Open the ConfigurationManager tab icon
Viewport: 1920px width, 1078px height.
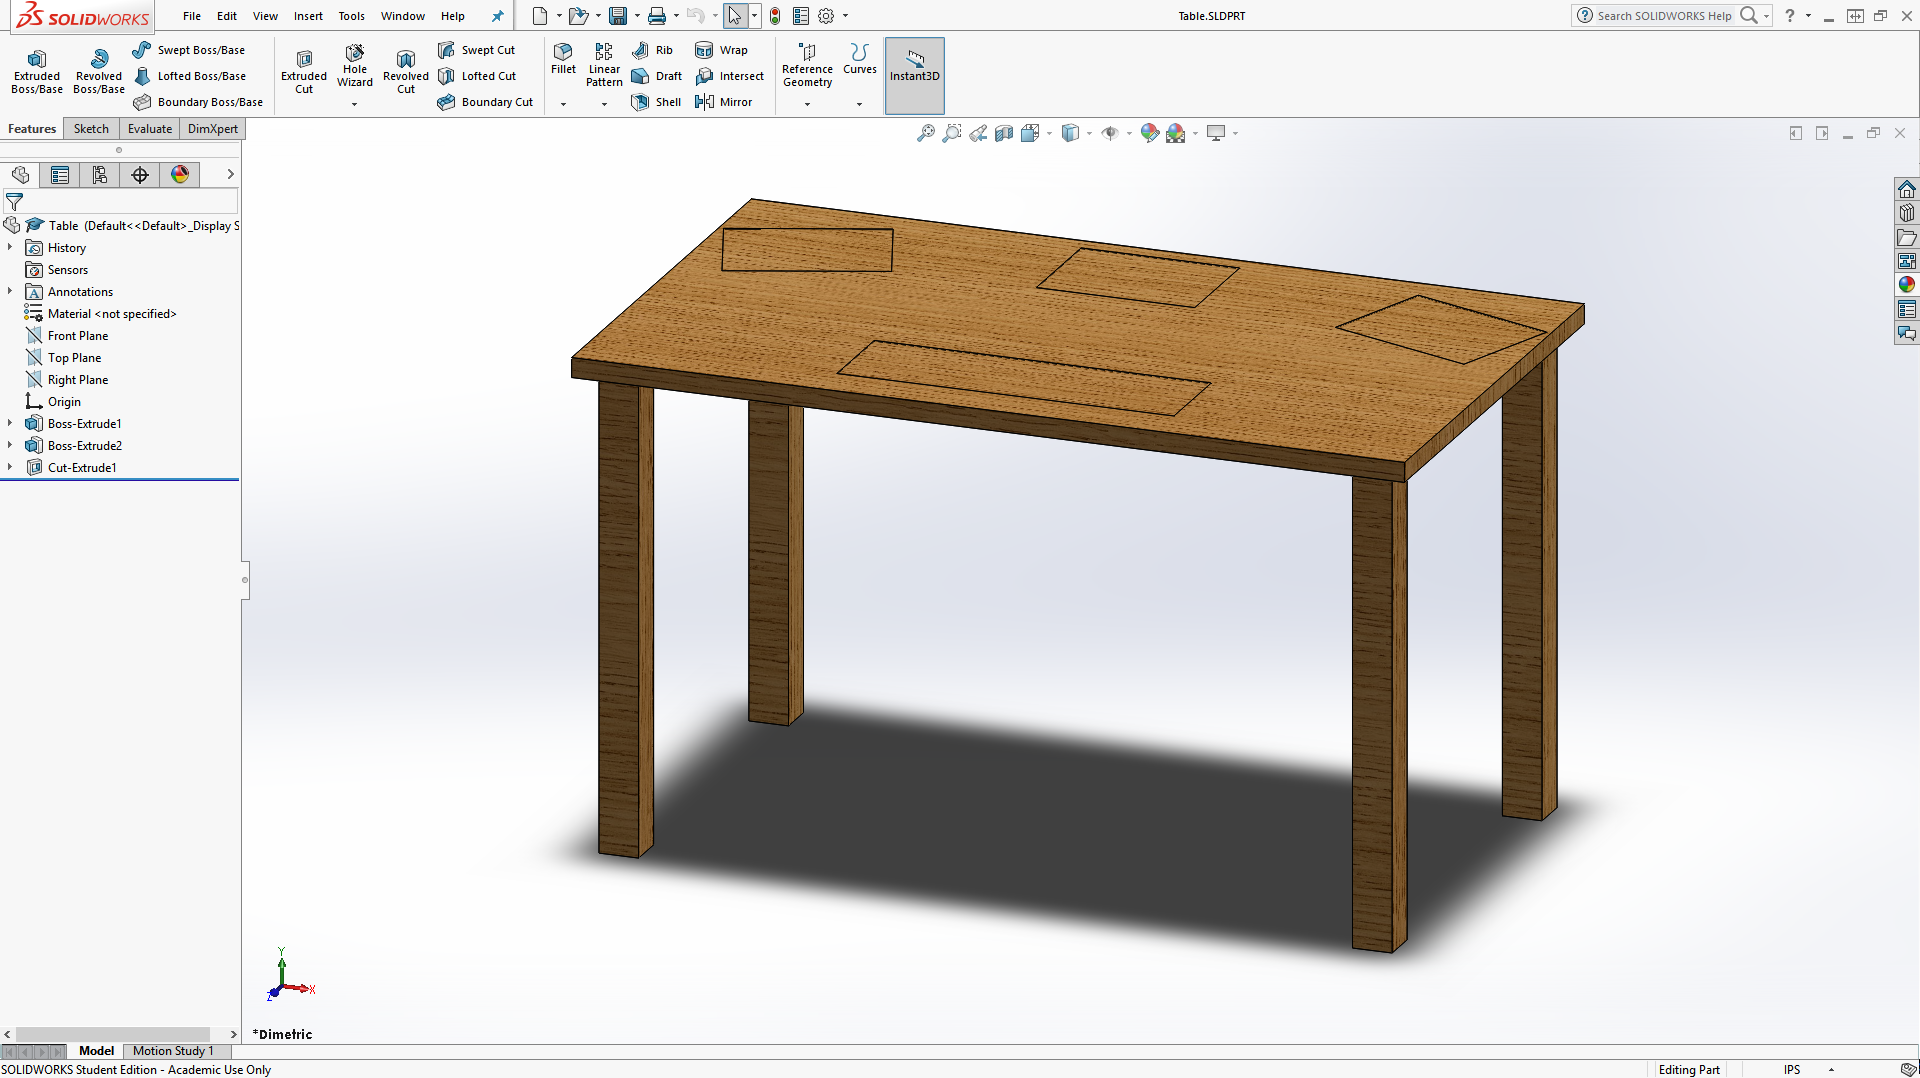100,175
